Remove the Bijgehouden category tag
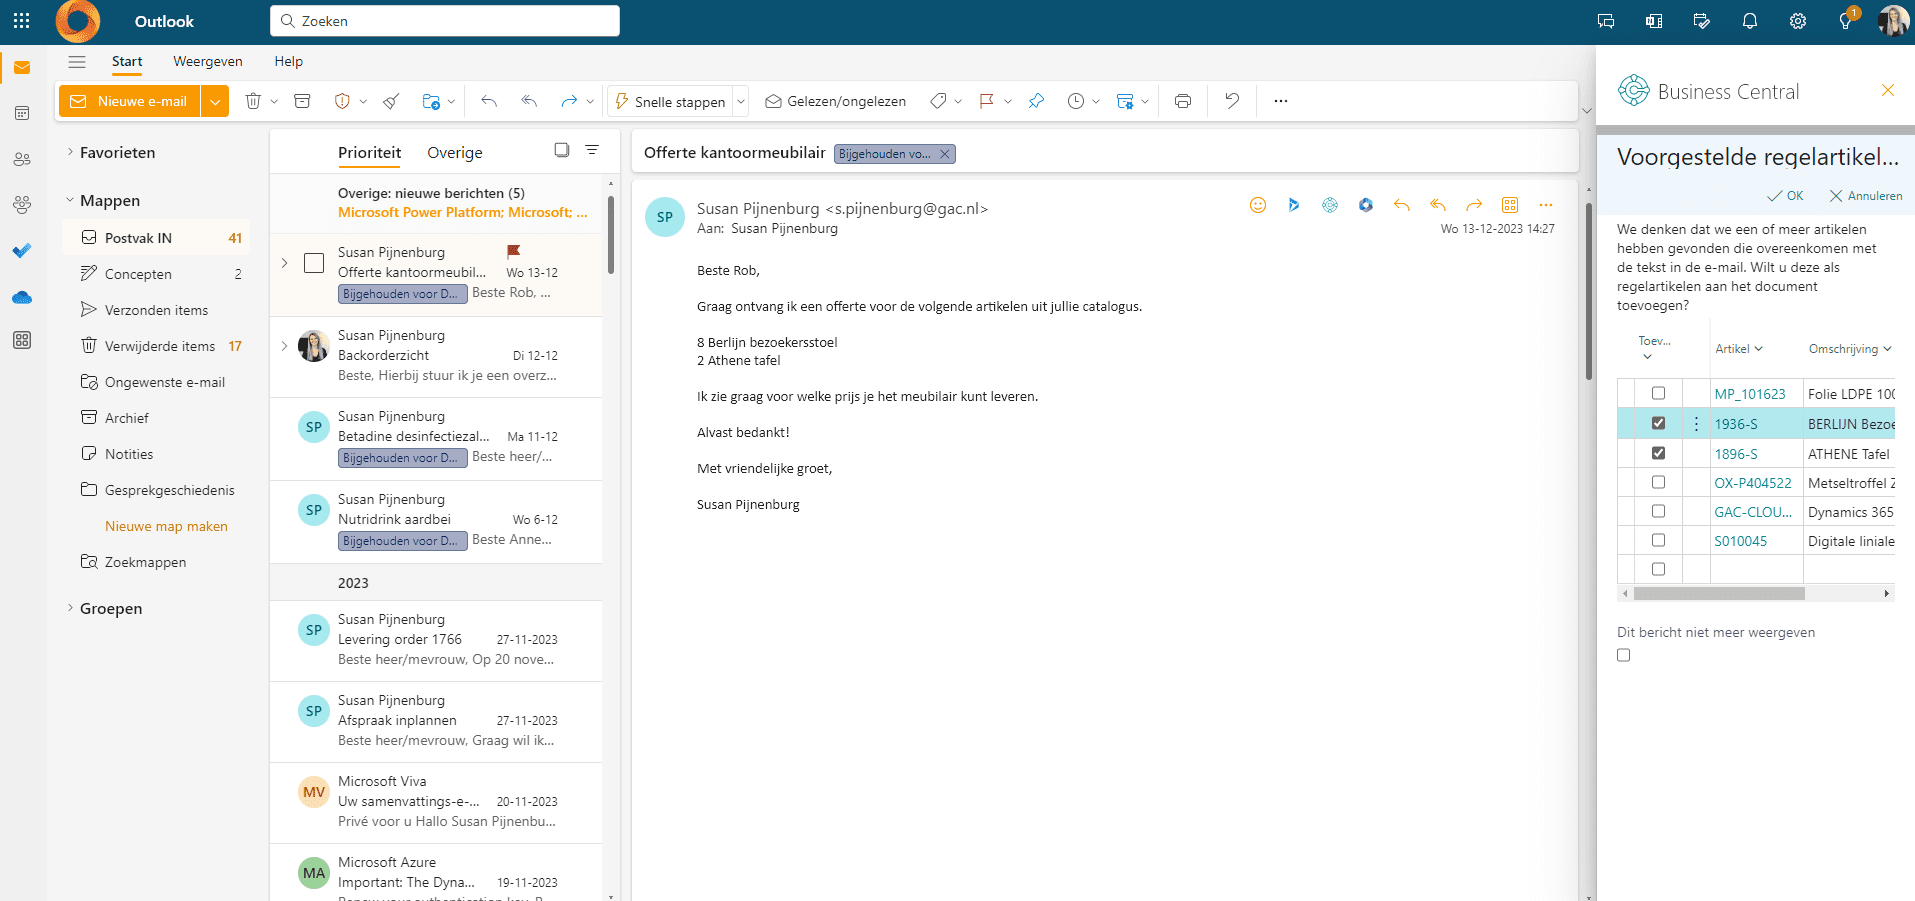The height and width of the screenshot is (901, 1915). pos(944,154)
